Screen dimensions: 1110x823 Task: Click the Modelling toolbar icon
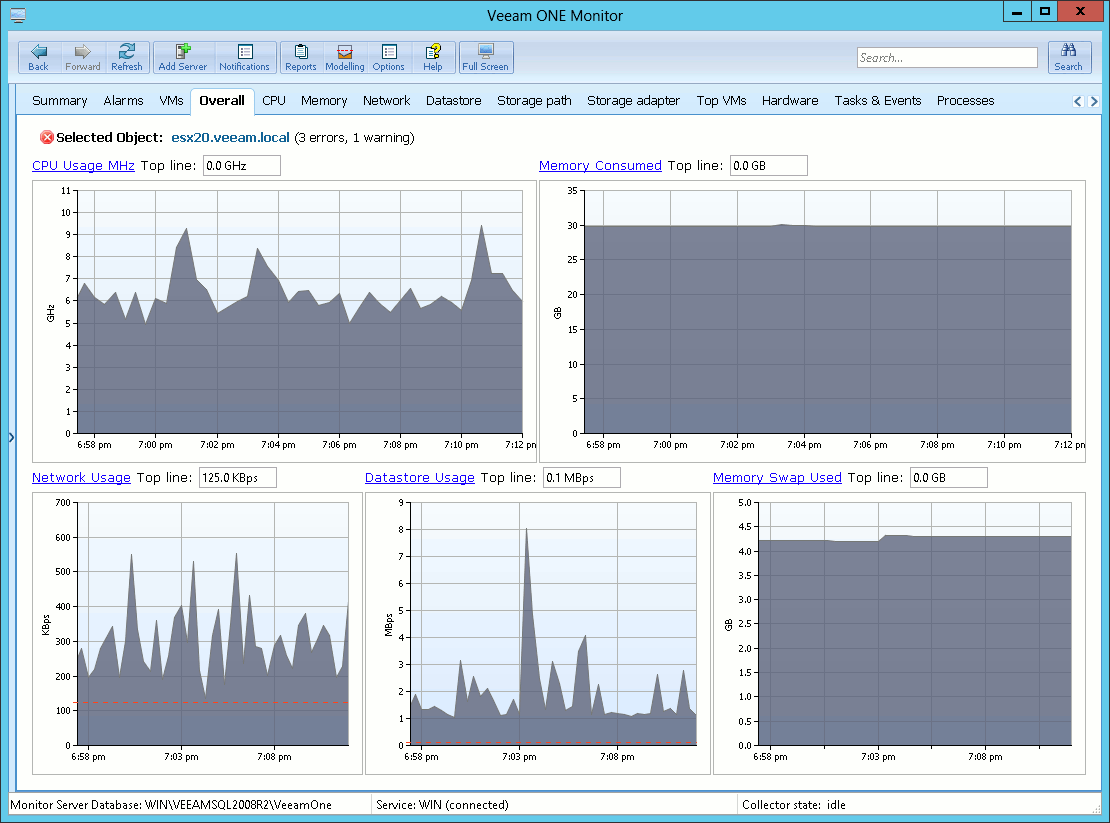pyautogui.click(x=345, y=57)
